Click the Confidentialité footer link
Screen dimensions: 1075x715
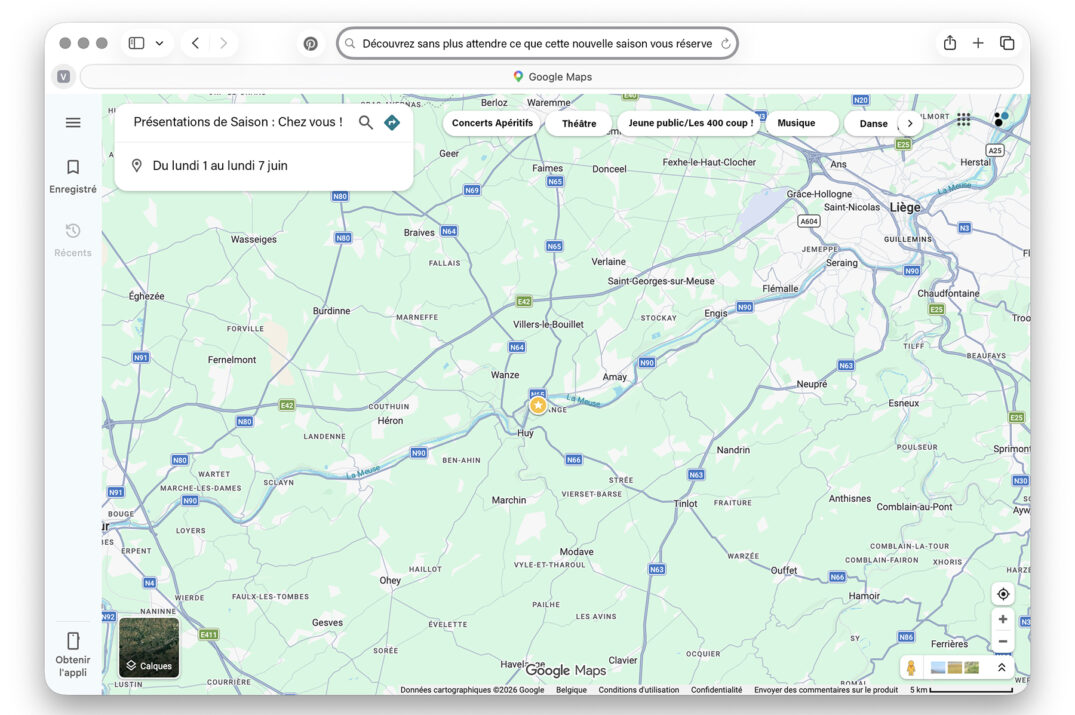click(717, 690)
